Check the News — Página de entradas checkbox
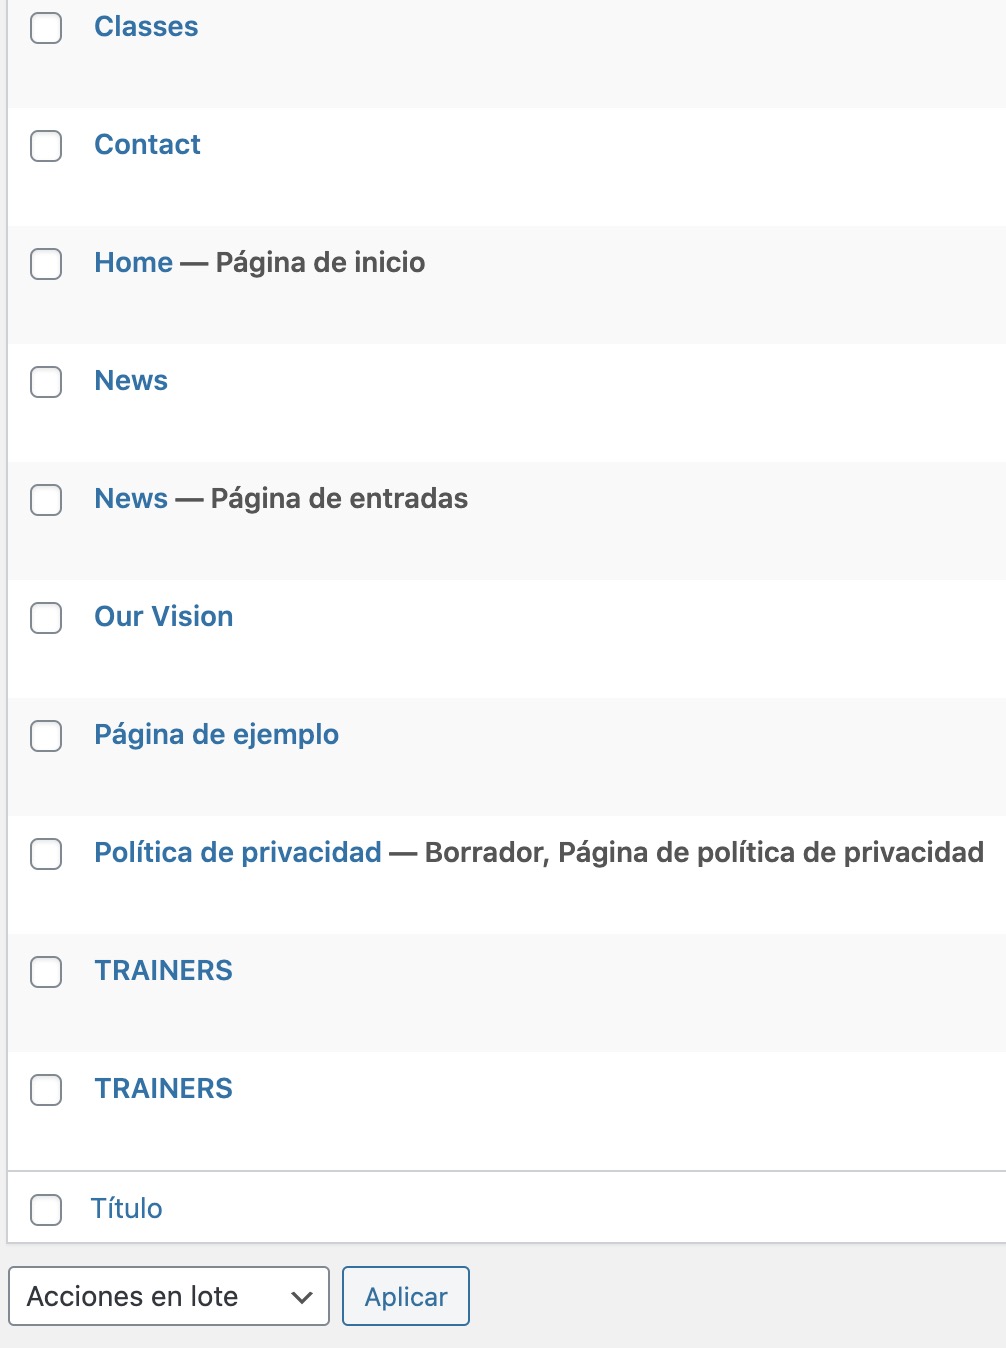Viewport: 1006px width, 1348px height. (x=46, y=500)
